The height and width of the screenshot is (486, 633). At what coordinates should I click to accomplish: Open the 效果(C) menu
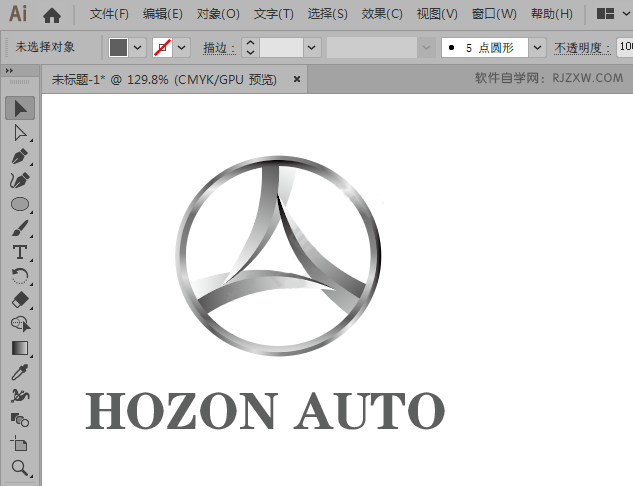coord(382,14)
